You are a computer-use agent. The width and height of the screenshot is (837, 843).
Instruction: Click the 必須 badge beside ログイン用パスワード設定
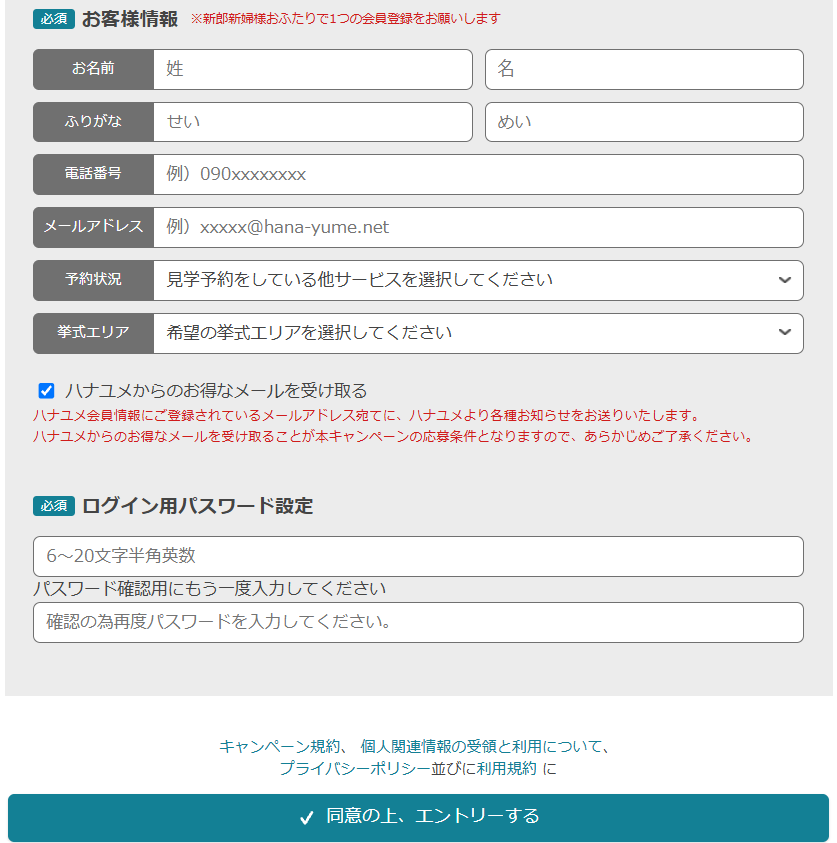click(x=54, y=506)
